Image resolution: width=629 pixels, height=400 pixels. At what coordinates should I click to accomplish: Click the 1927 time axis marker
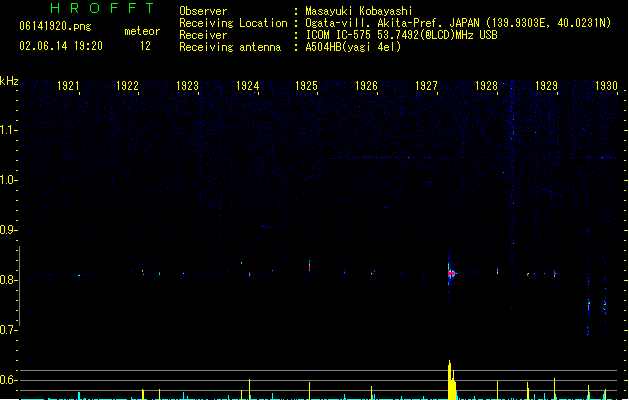pos(426,86)
